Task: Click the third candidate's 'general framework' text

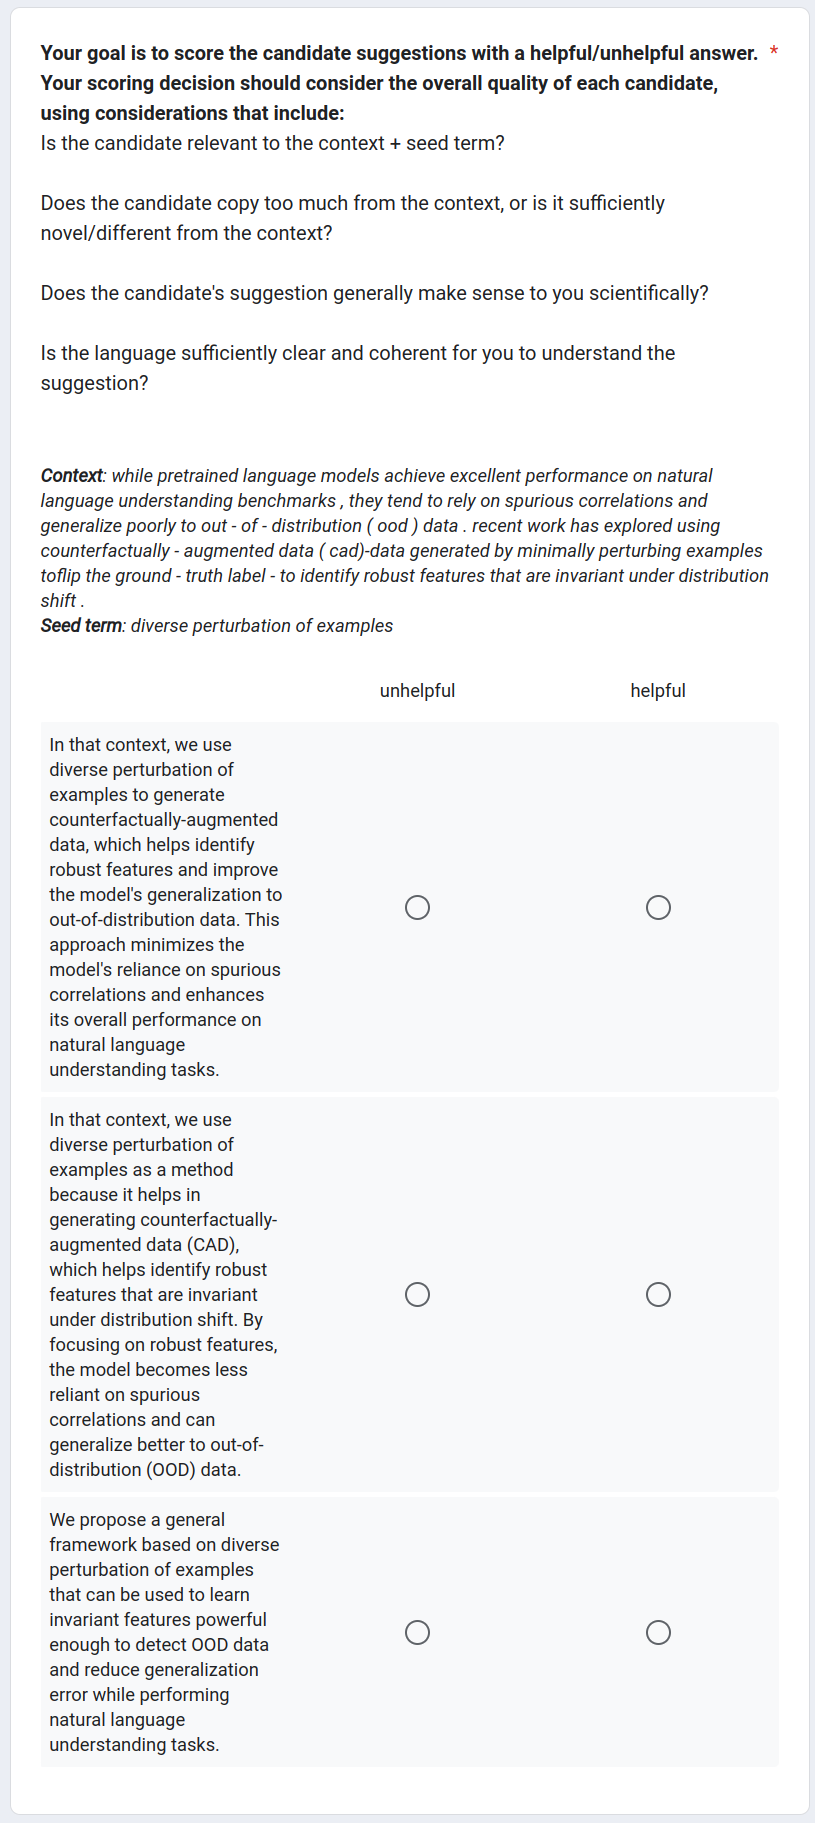Action: [164, 1632]
